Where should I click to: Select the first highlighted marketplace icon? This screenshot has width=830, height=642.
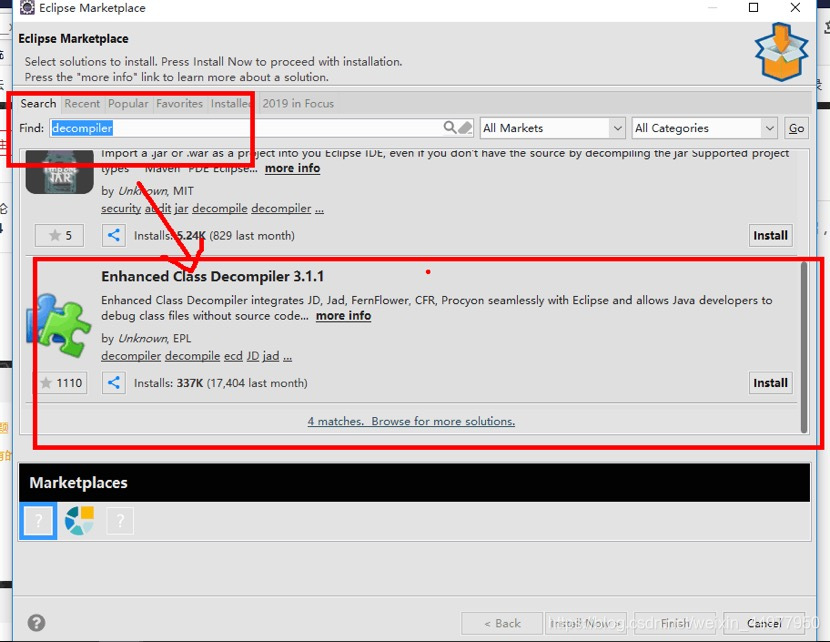click(38, 521)
